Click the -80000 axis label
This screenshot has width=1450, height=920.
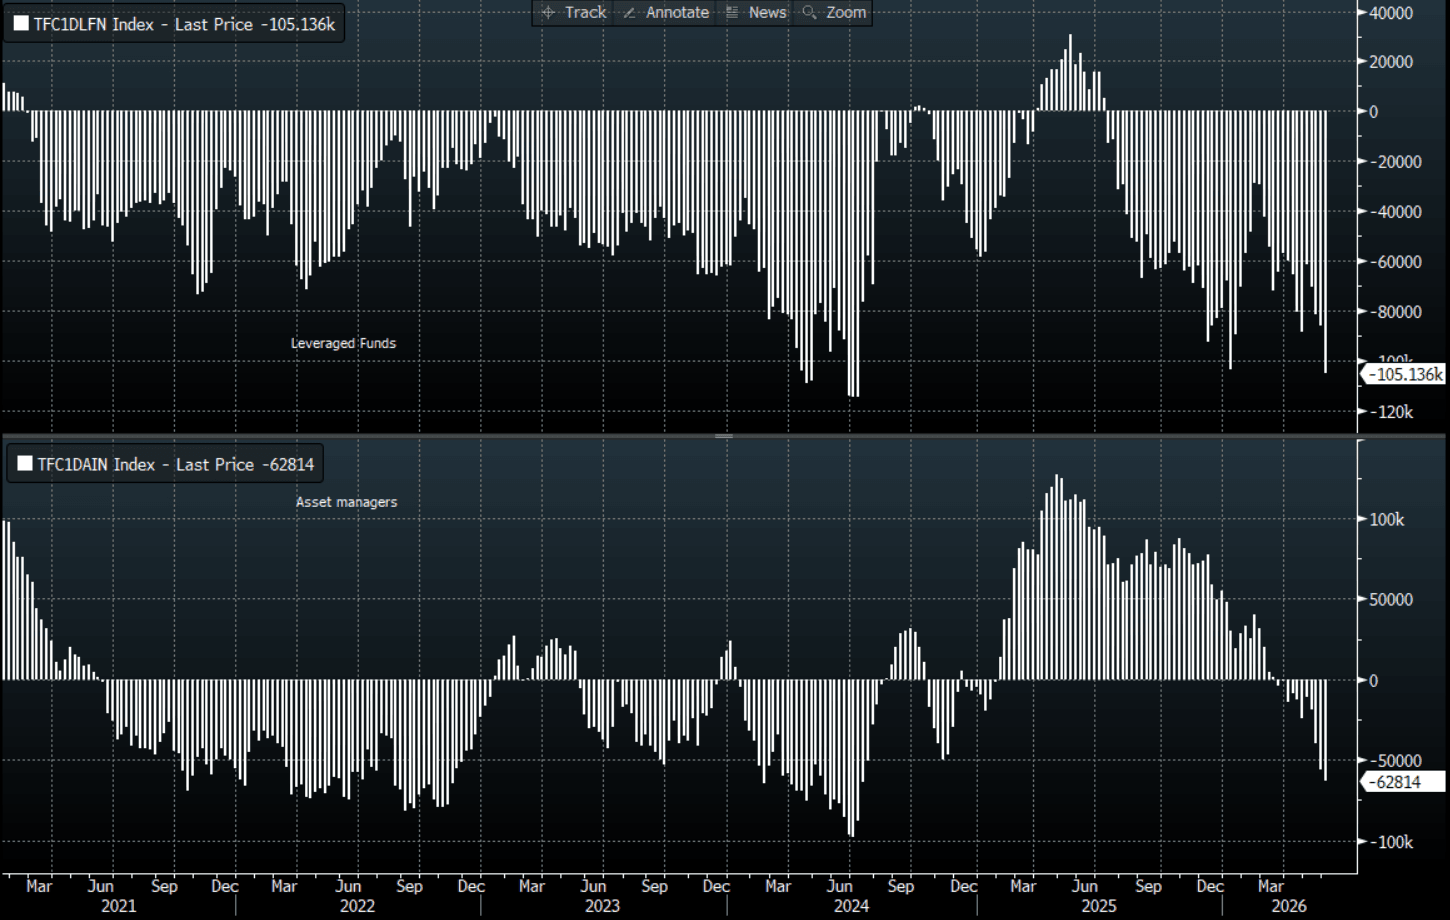click(x=1395, y=312)
